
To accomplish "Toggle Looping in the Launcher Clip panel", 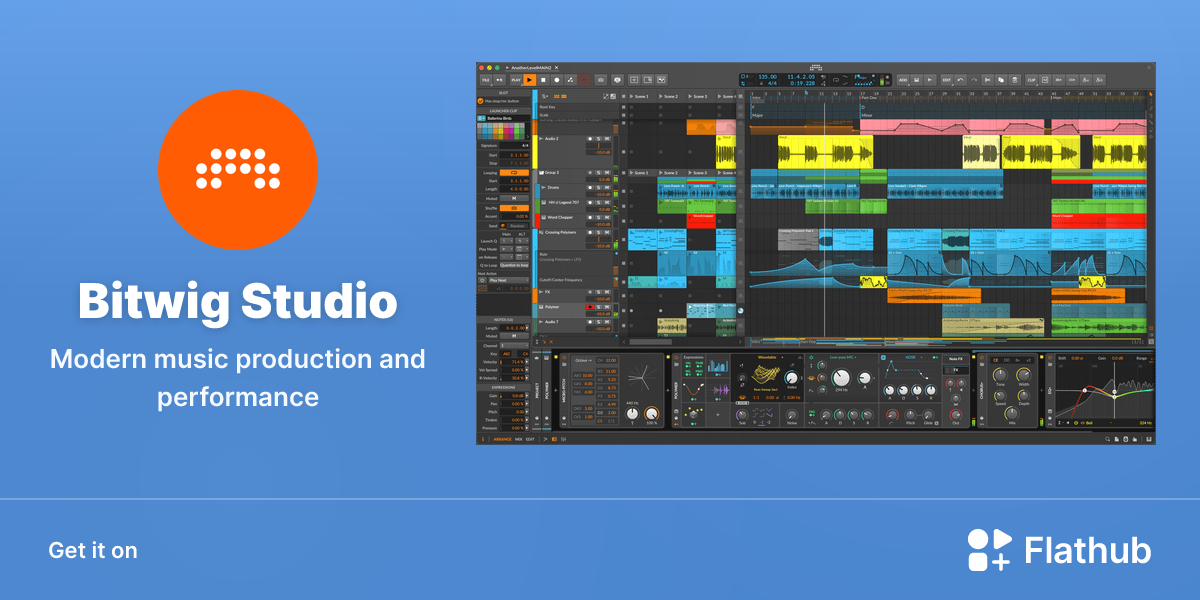I will (514, 173).
